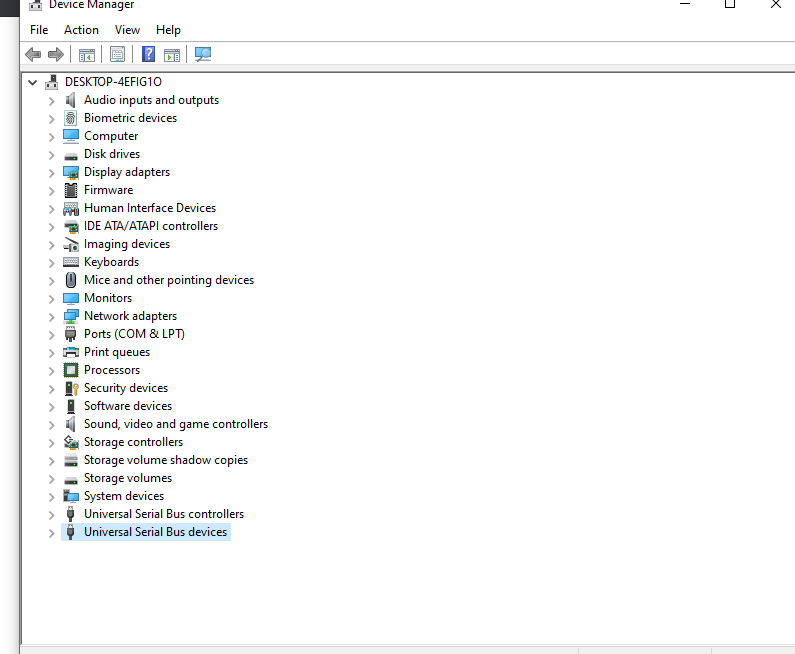Viewport: 795px width, 654px height.
Task: Click the Security devices key icon
Action: tap(71, 388)
